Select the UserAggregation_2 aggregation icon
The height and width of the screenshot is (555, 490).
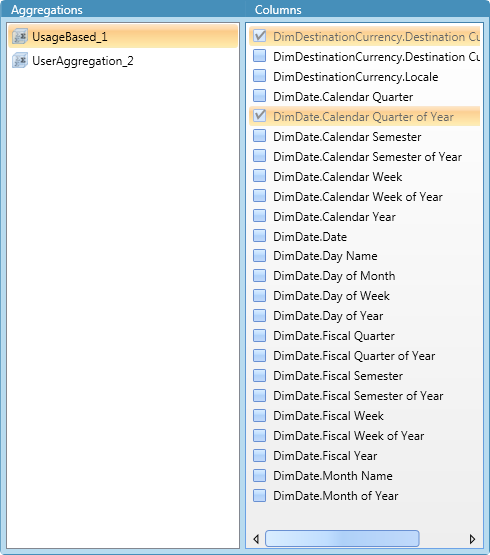19,61
